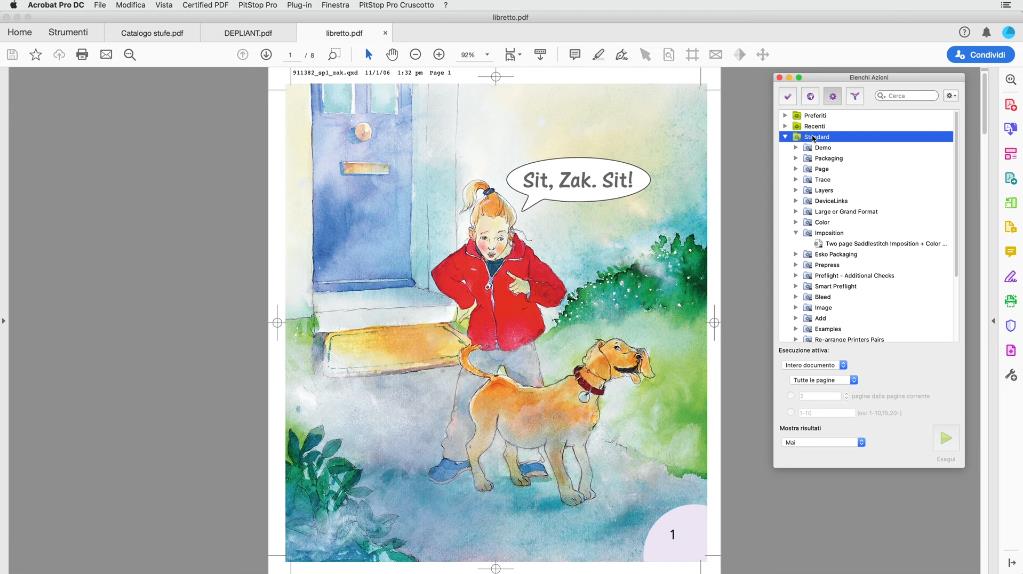Click the Sign pen tool icon

(622, 55)
